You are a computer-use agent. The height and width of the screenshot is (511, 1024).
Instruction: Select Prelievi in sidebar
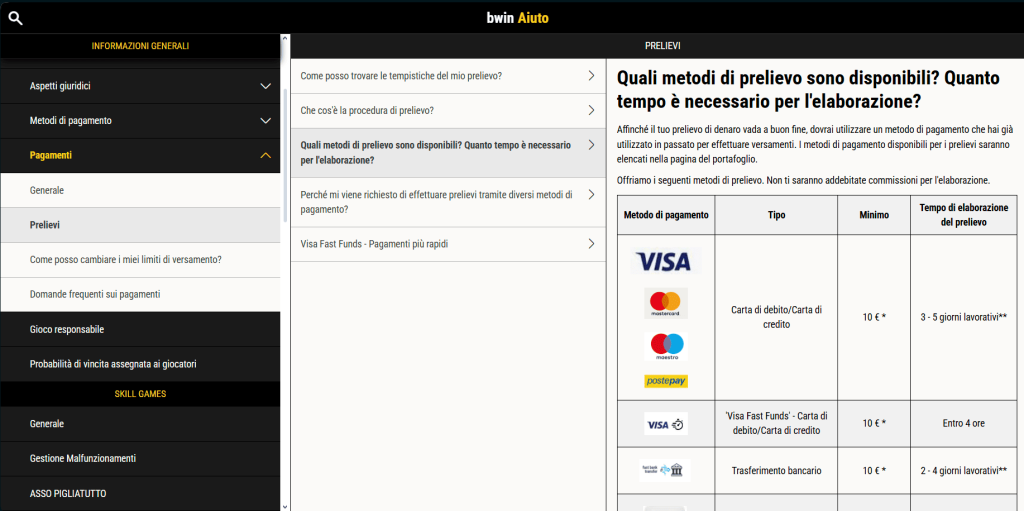coord(140,225)
